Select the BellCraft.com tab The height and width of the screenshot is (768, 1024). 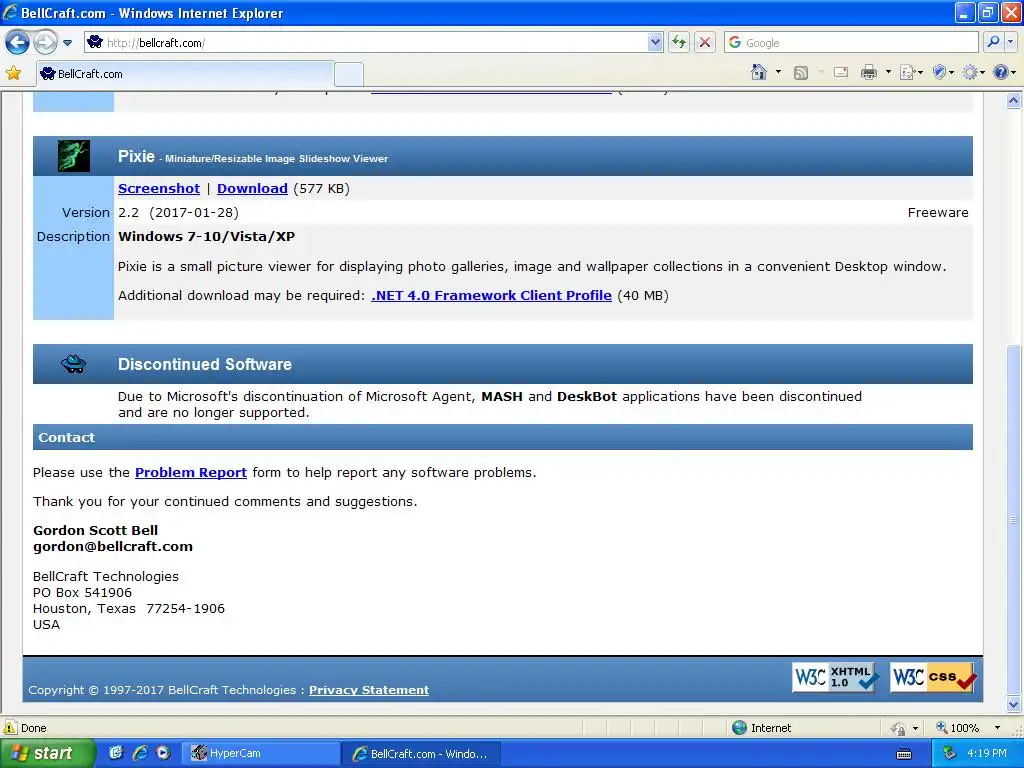(184, 74)
